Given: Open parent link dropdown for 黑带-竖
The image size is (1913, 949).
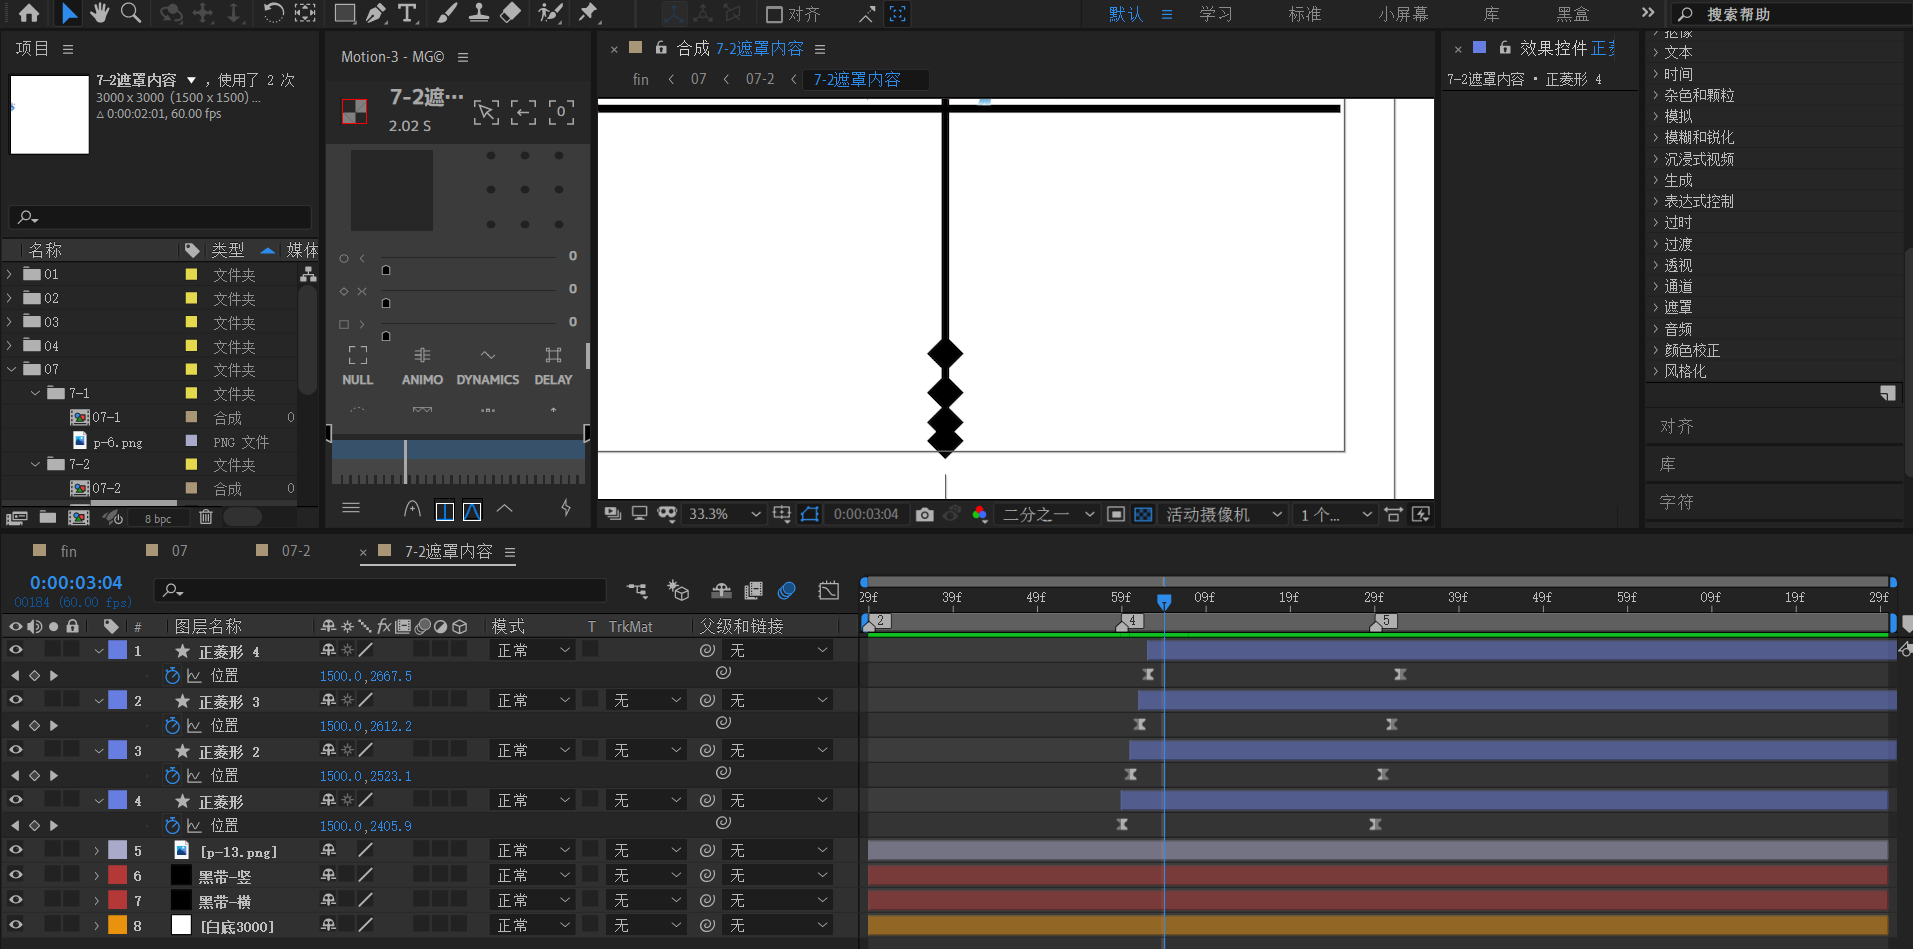Looking at the screenshot, I should tap(779, 875).
